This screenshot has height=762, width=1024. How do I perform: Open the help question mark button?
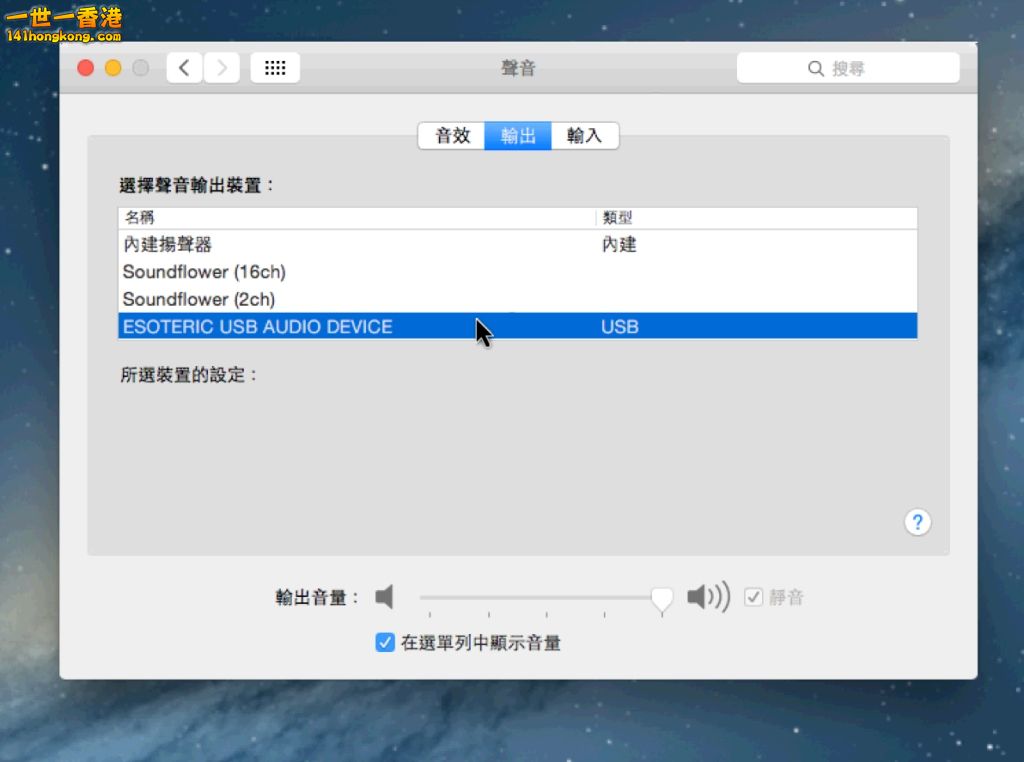pos(917,522)
